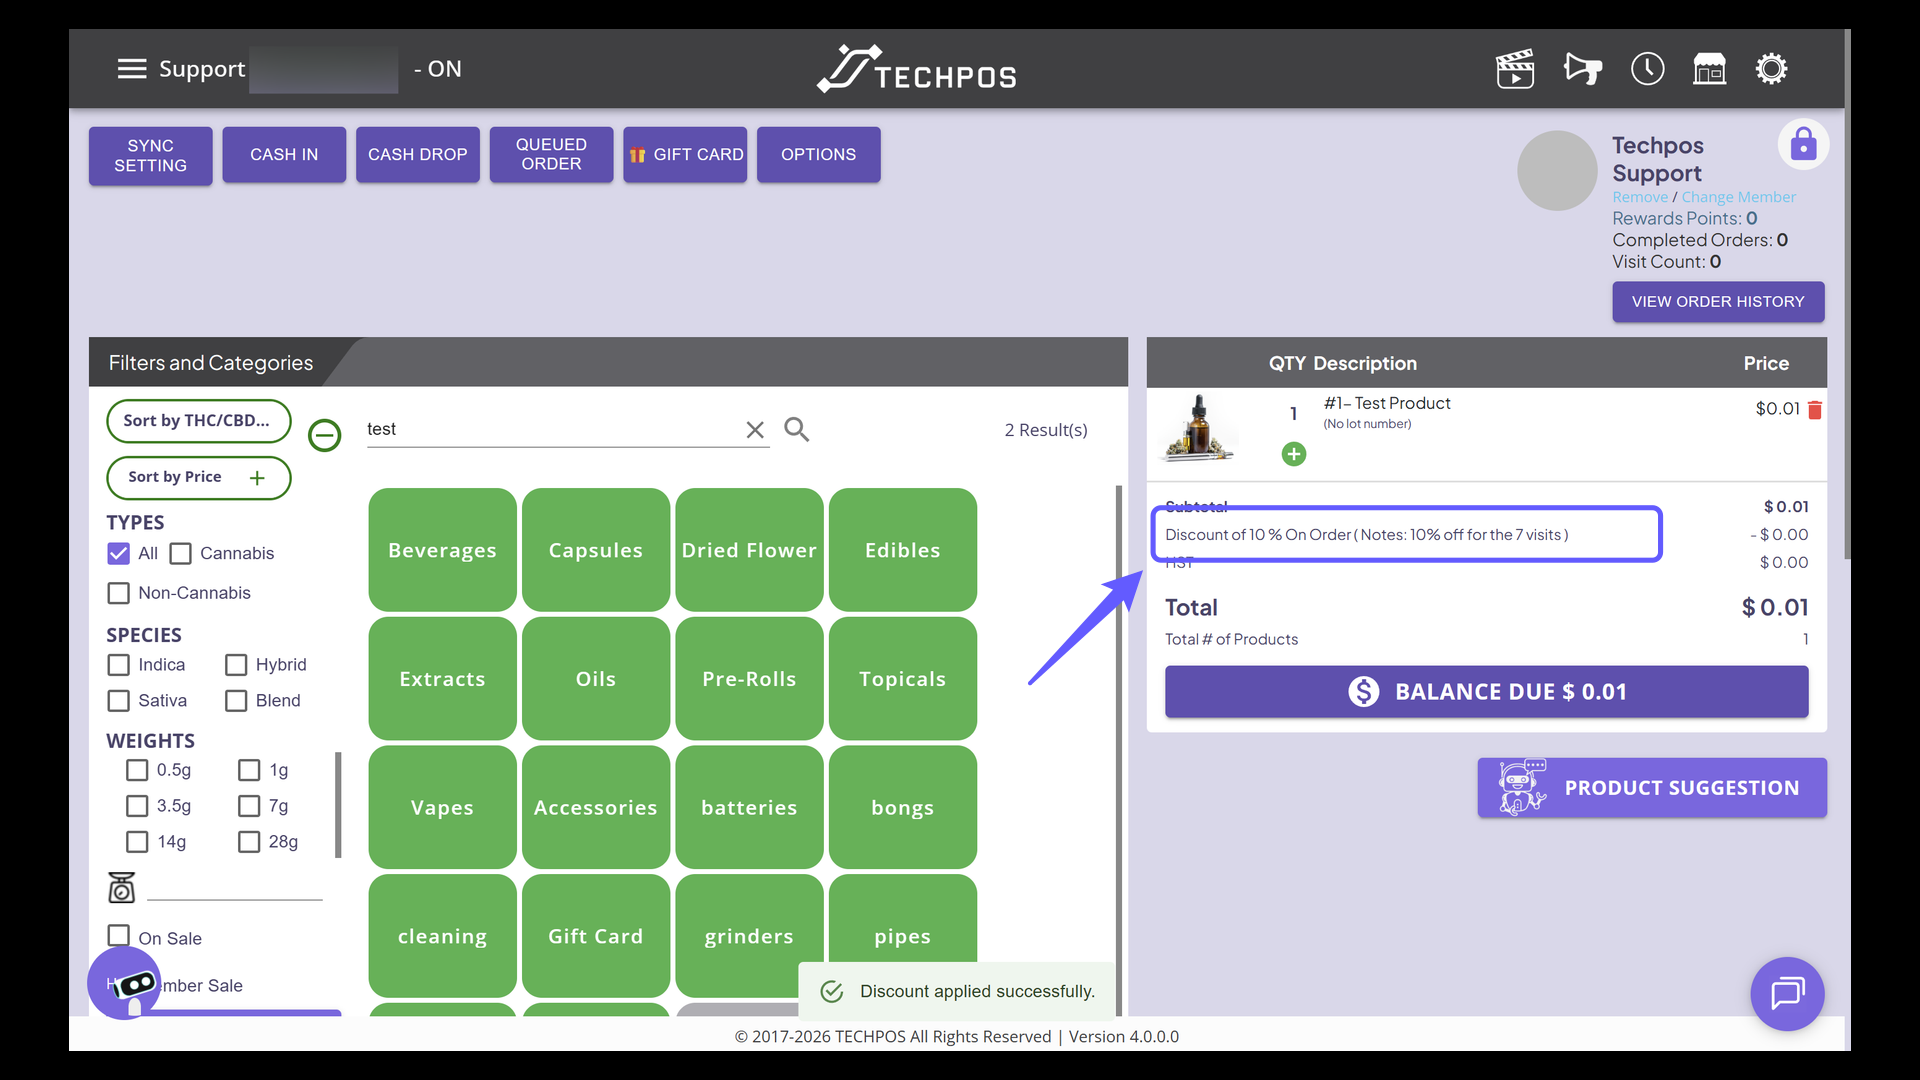
Task: Check the Cannabis type checkbox
Action: pyautogui.click(x=181, y=554)
